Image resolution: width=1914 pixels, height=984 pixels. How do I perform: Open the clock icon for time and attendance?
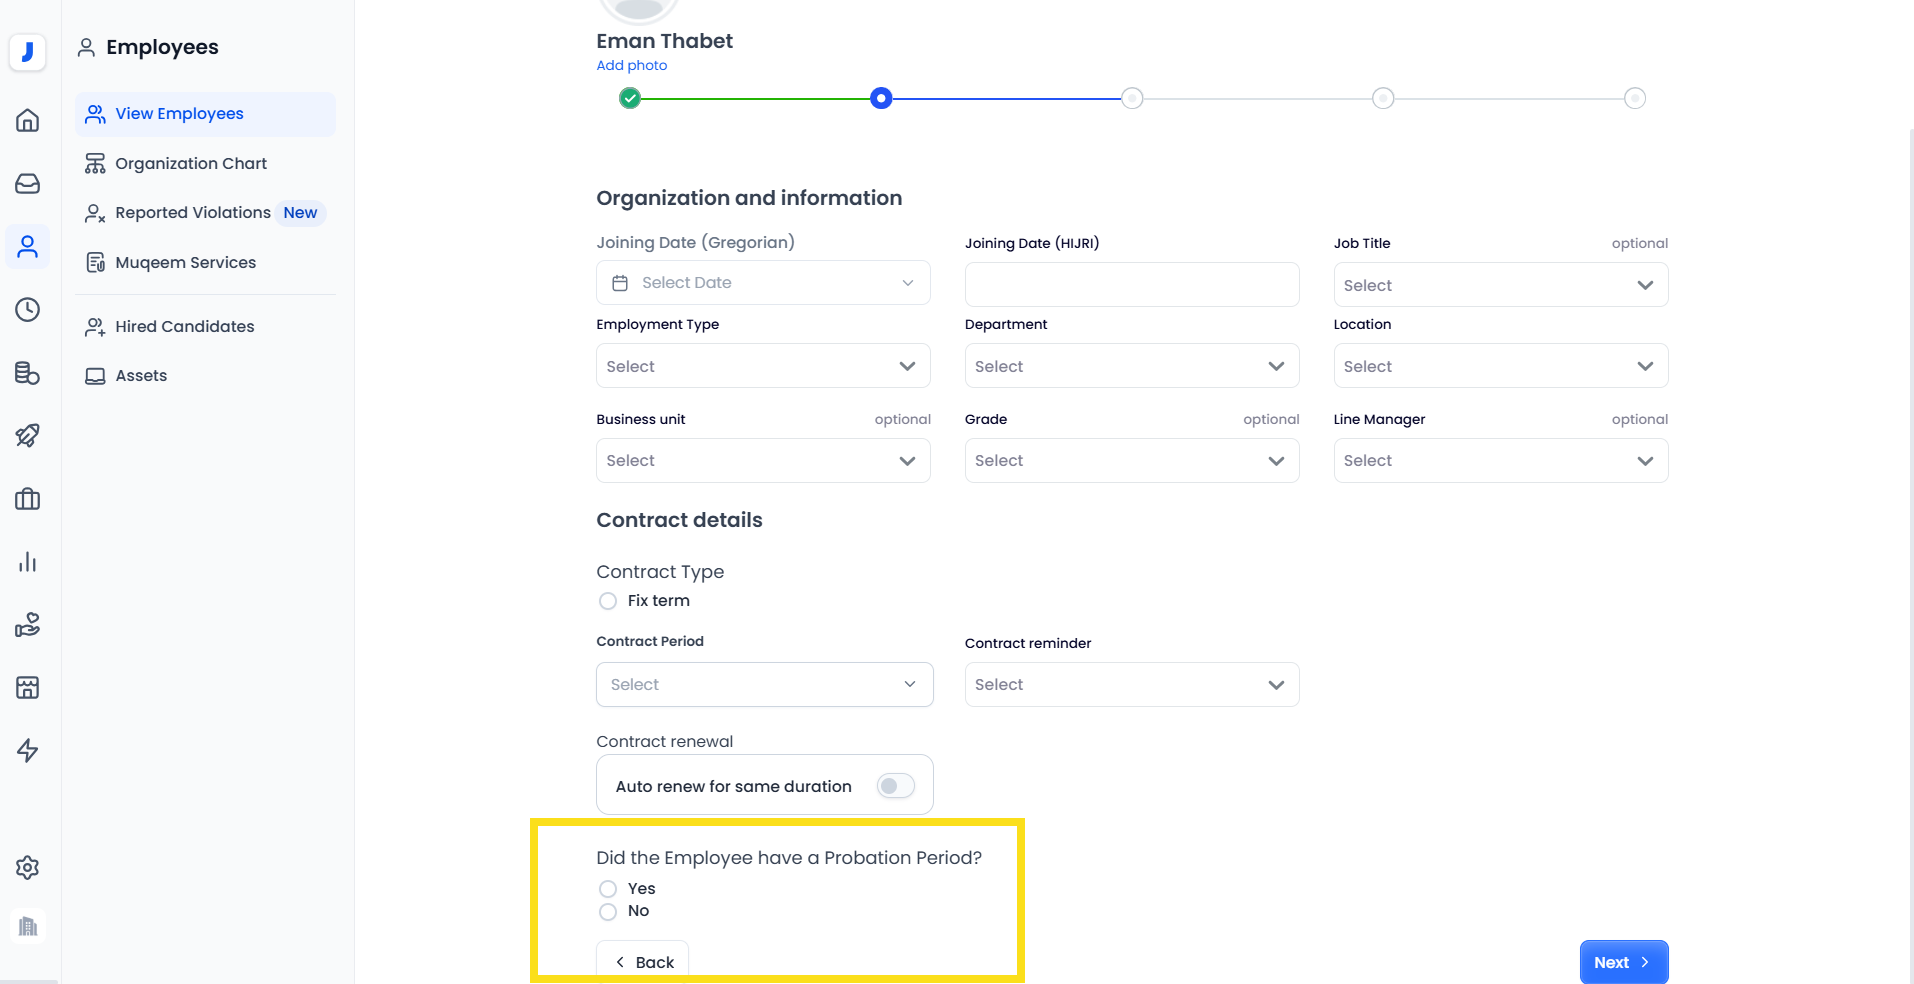click(27, 310)
